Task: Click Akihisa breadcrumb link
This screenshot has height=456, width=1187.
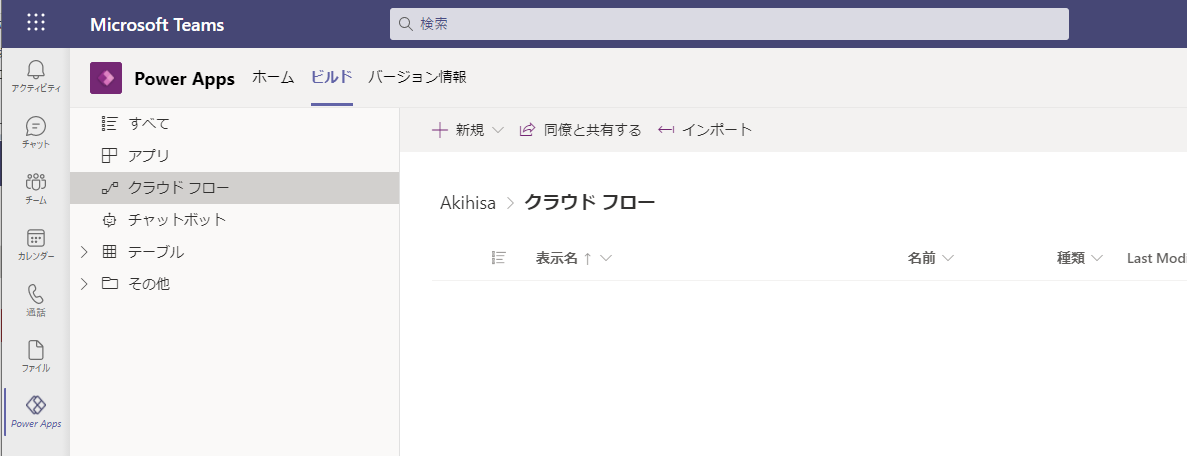Action: tap(468, 202)
